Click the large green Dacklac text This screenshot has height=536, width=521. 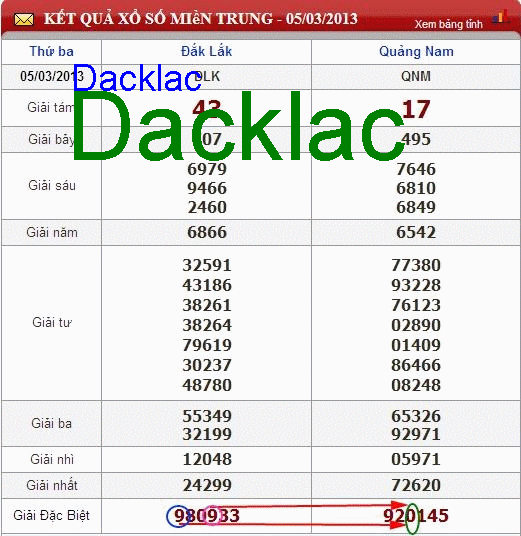click(238, 126)
